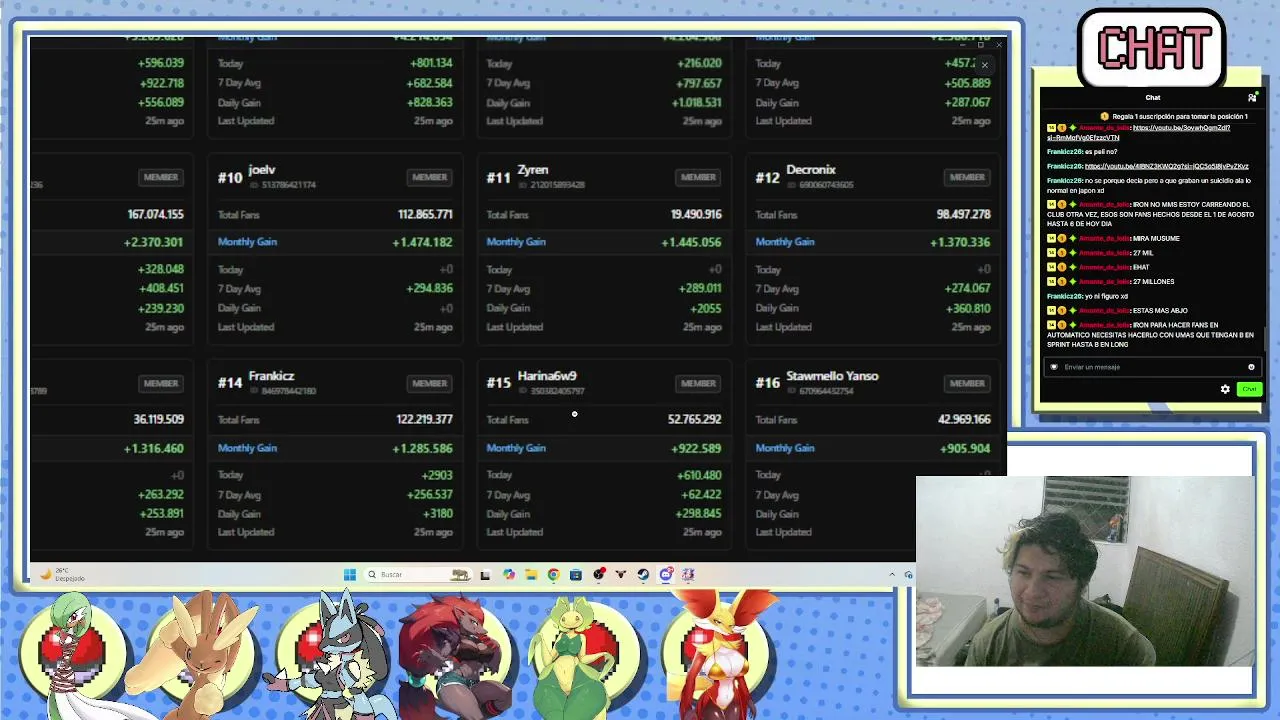Show hidden system tray icons chevron
Viewport: 1280px width, 720px height.
click(x=892, y=574)
